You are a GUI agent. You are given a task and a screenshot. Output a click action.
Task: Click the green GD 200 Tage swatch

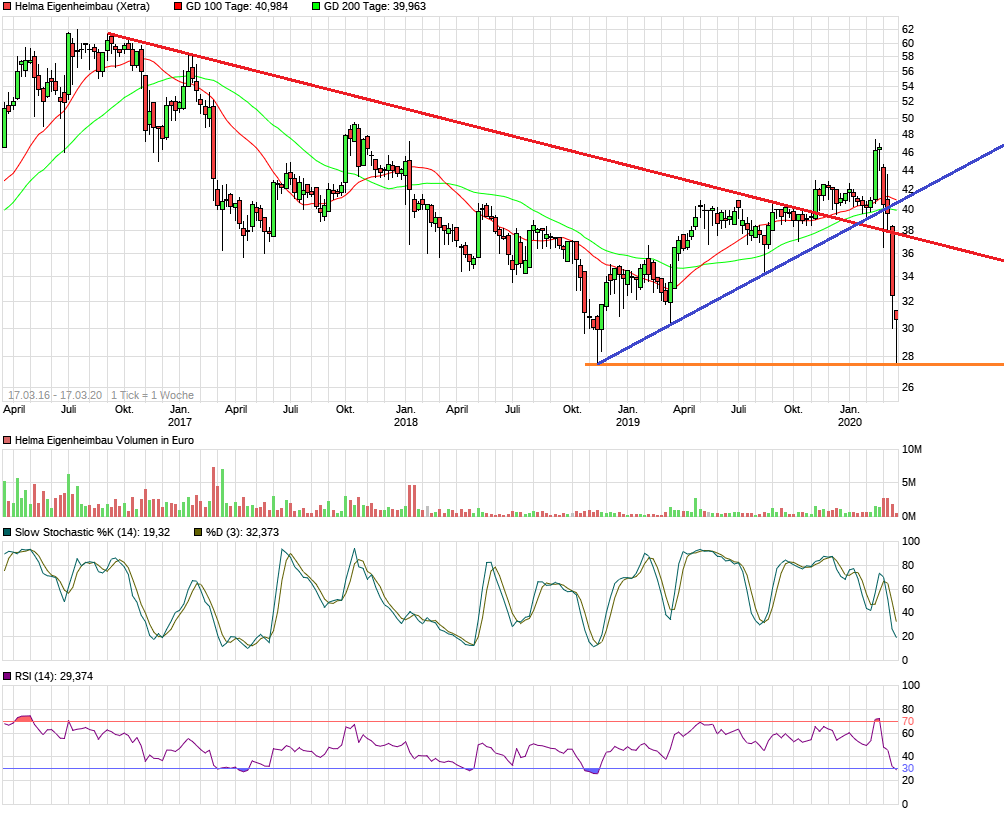pos(316,6)
